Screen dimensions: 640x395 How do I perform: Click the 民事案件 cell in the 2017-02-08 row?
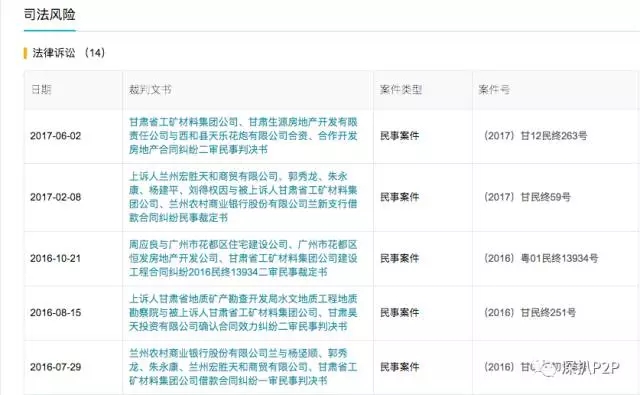coord(400,197)
